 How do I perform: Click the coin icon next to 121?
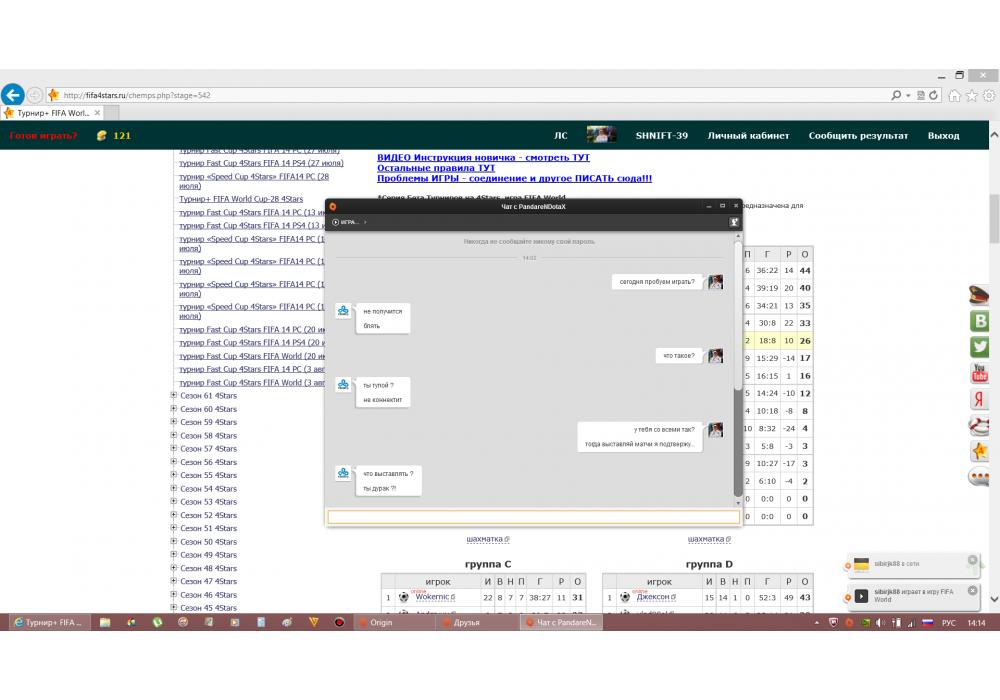click(x=101, y=135)
